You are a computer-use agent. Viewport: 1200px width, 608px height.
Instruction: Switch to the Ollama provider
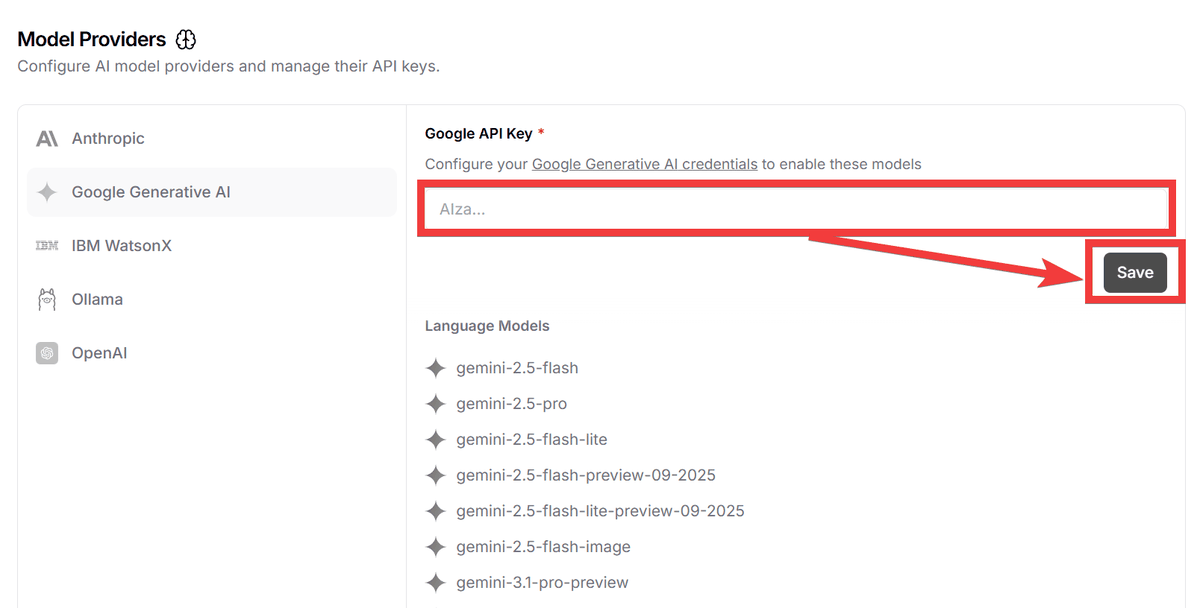97,300
